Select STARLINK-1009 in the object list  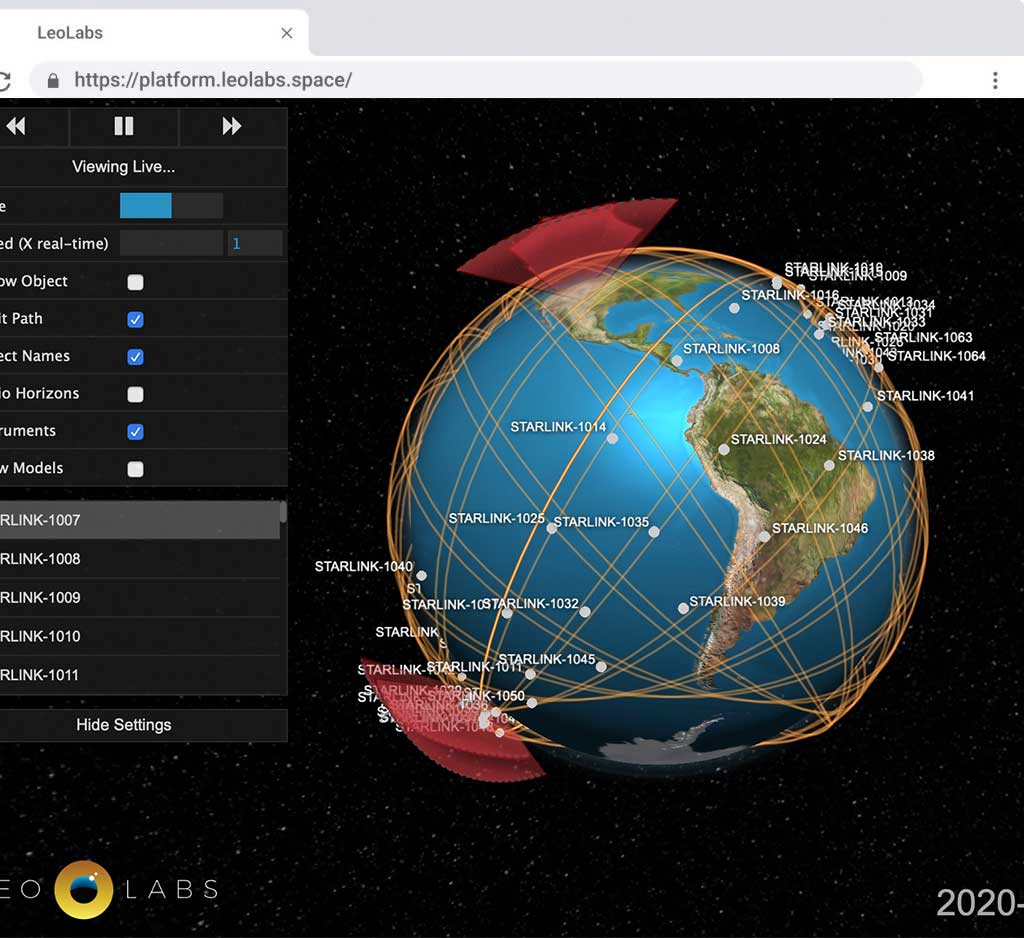(140, 598)
